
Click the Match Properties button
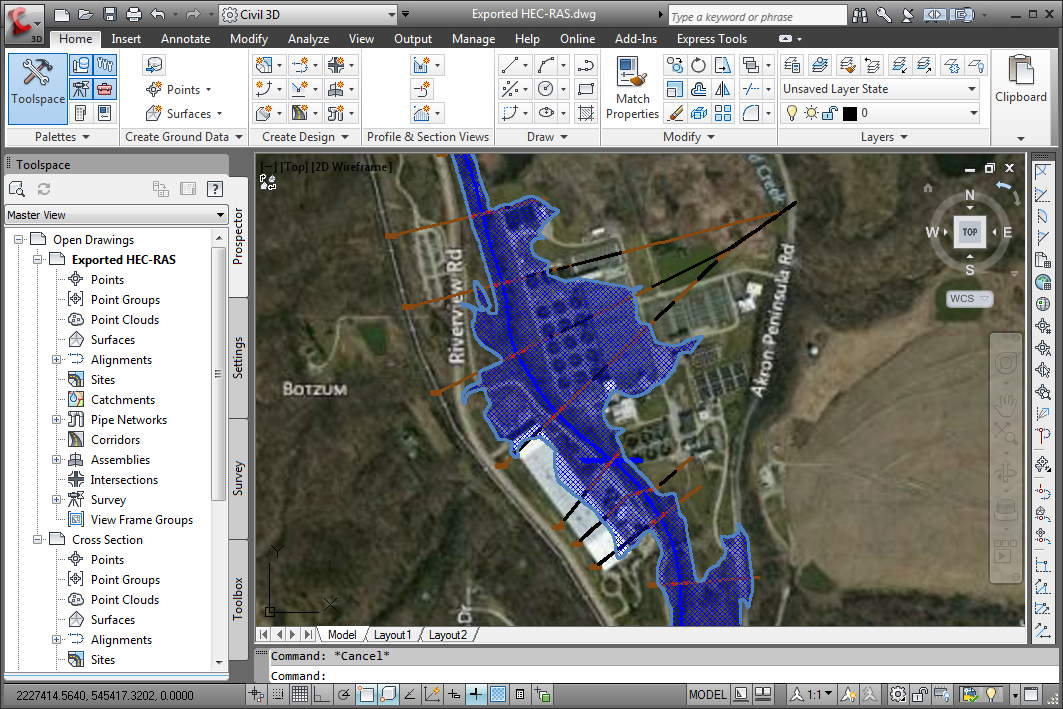pyautogui.click(x=632, y=89)
